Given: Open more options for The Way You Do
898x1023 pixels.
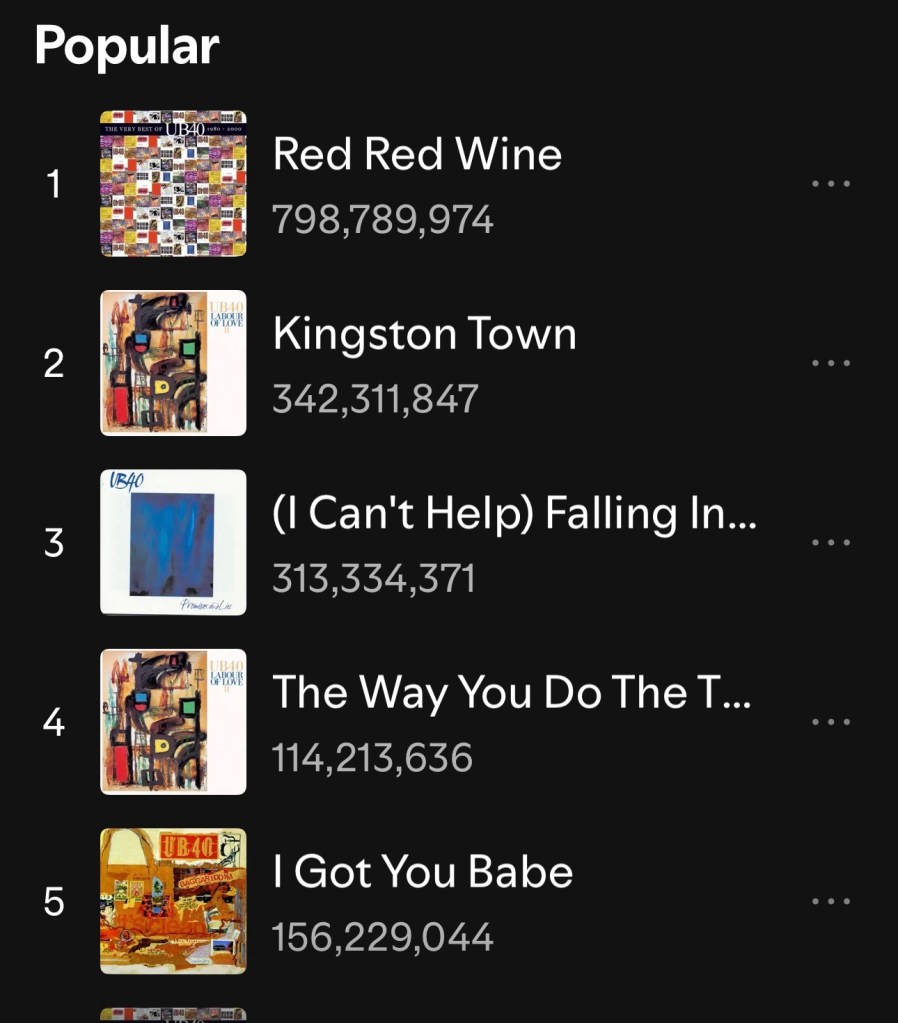Looking at the screenshot, I should 830,721.
